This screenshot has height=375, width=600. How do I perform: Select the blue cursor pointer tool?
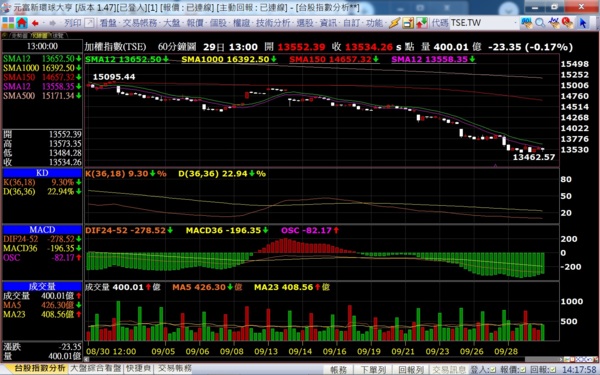[x=582, y=23]
